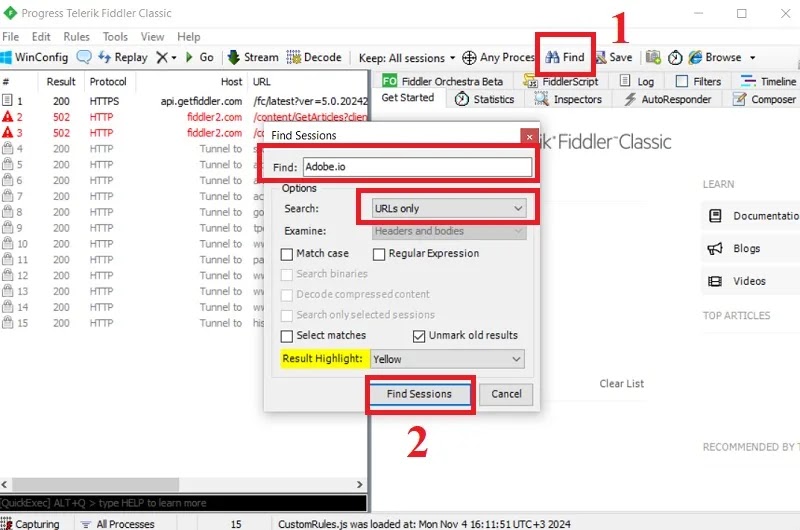The width and height of the screenshot is (800, 530).
Task: Click the warning icon on session 2
Action: 7,117
